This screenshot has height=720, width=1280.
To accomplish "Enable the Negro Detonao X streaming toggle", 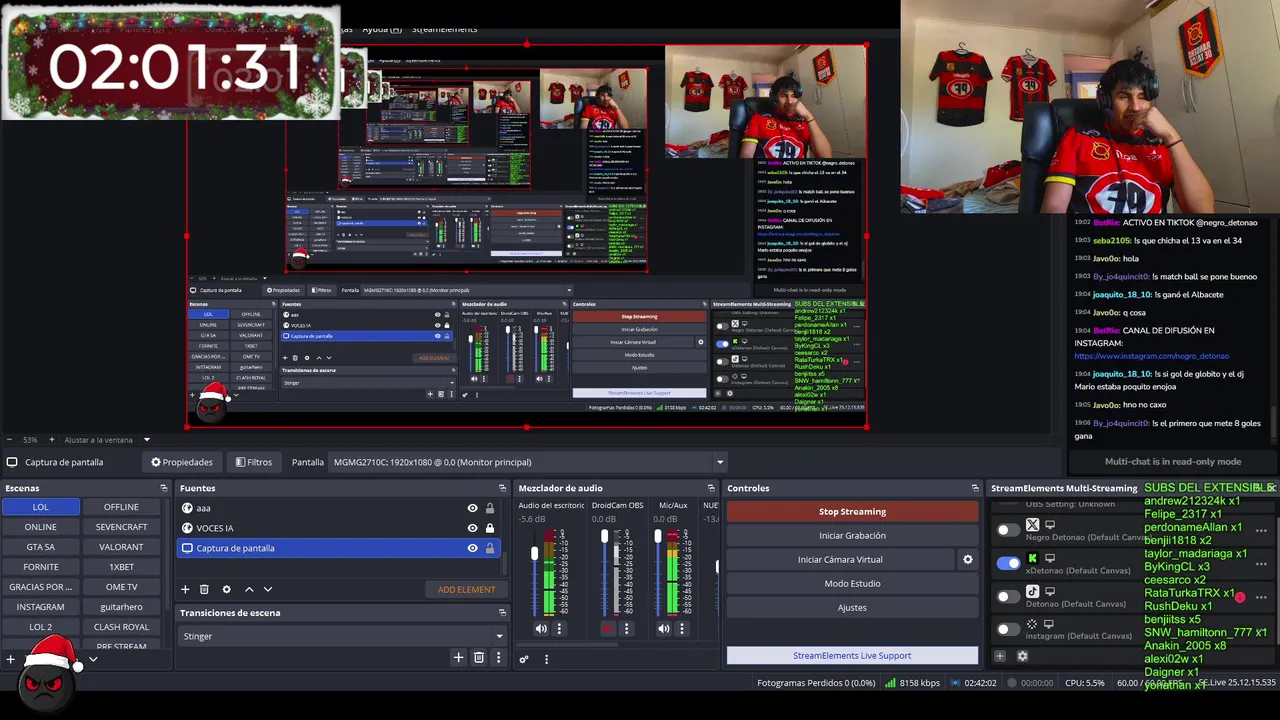I will 1008,530.
